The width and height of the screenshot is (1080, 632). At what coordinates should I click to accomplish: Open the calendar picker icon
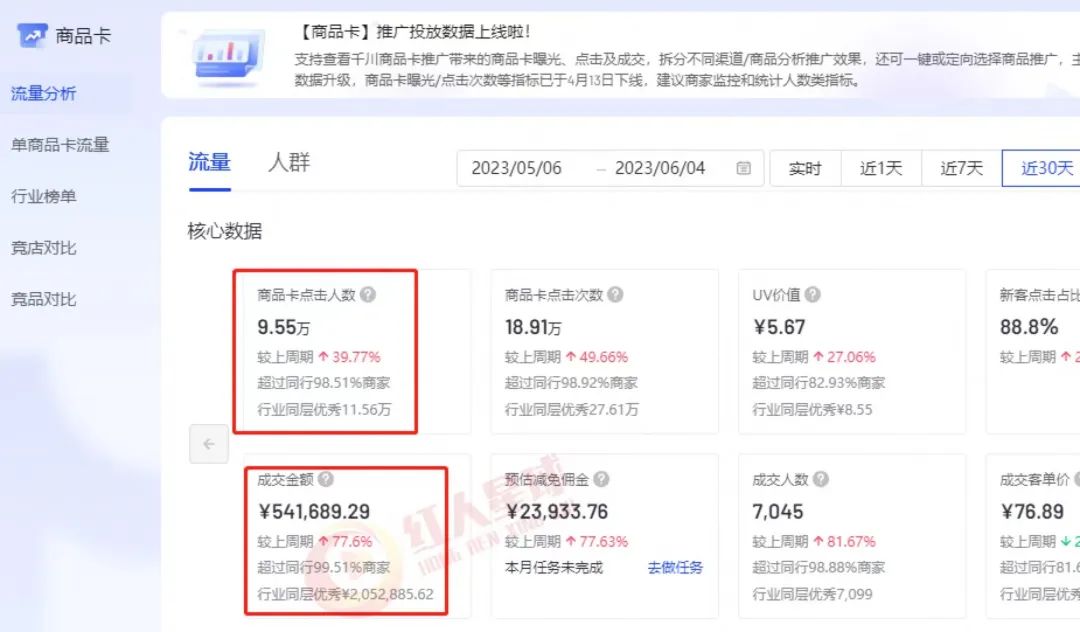tap(744, 169)
